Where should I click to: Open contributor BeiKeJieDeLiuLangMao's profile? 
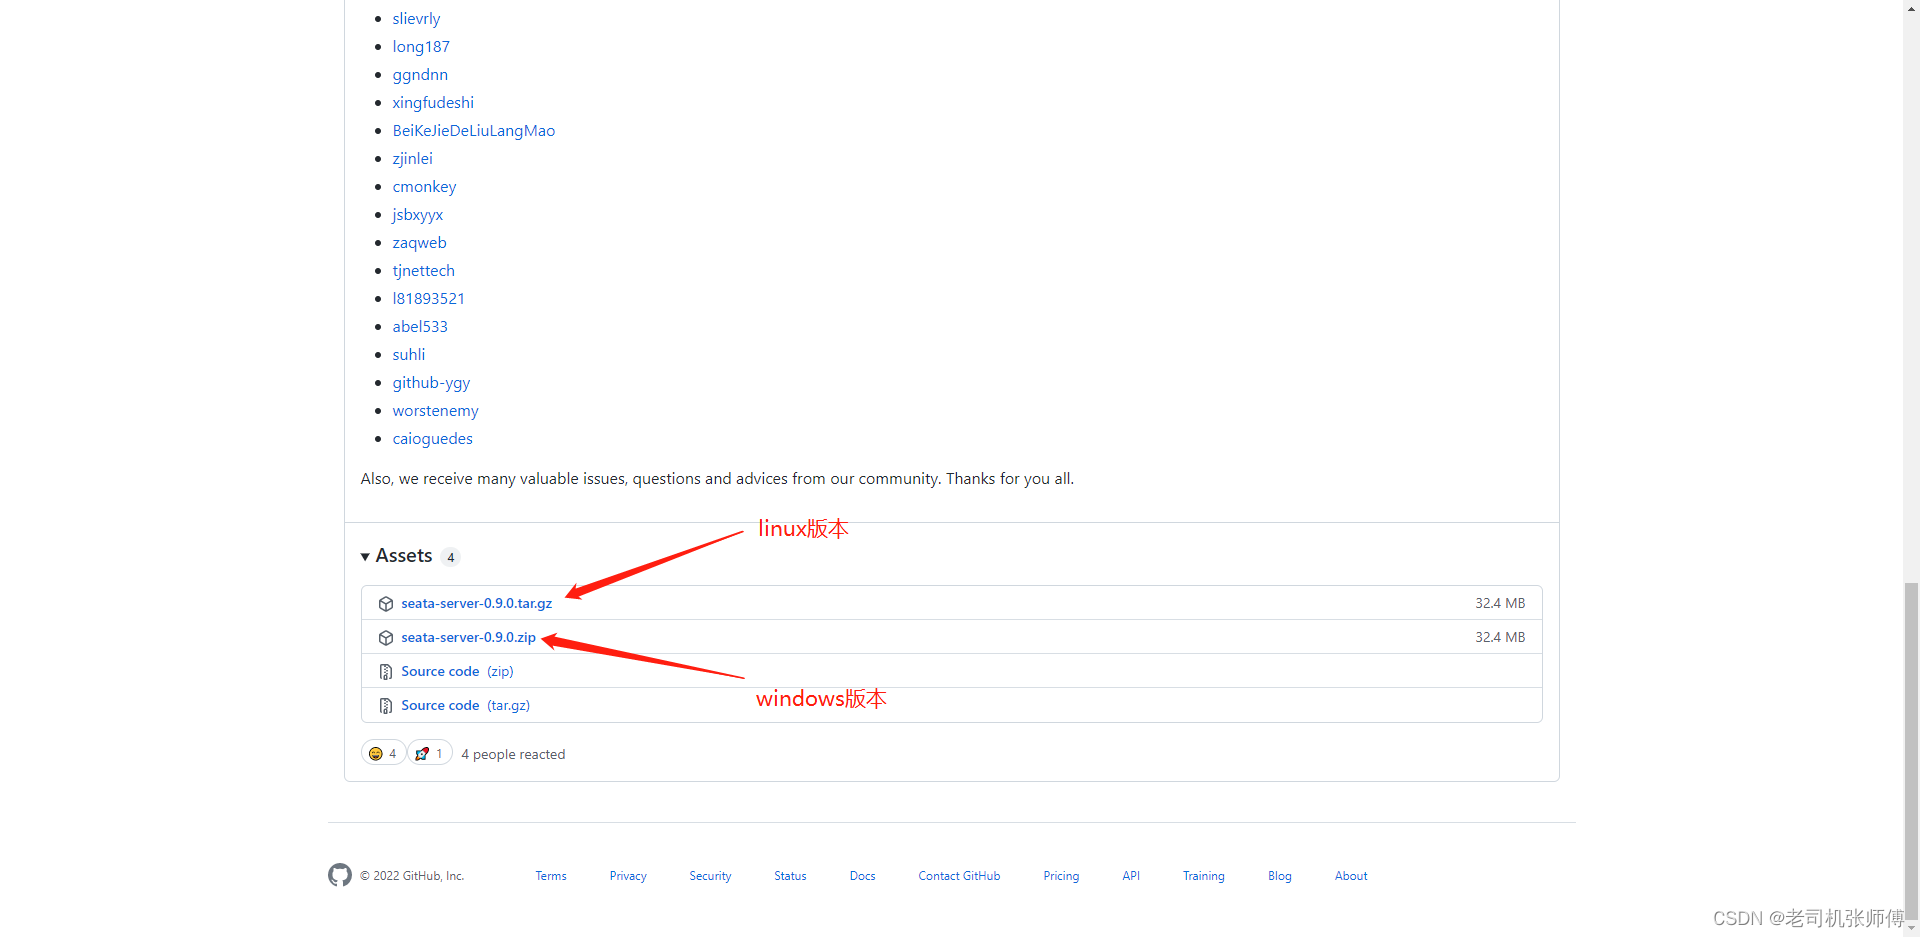pos(474,130)
